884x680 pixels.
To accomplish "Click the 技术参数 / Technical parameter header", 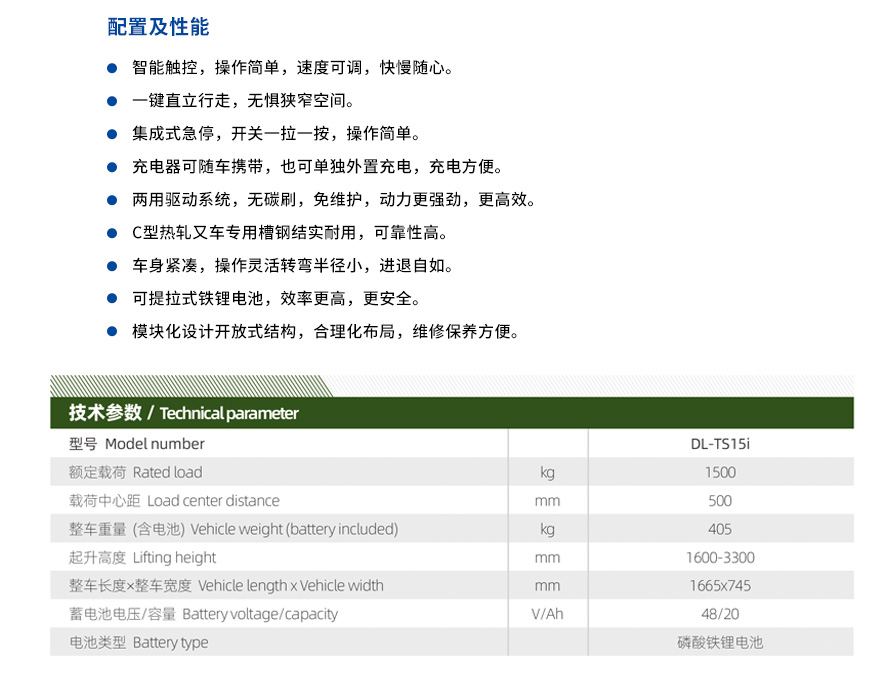I will 183,413.
